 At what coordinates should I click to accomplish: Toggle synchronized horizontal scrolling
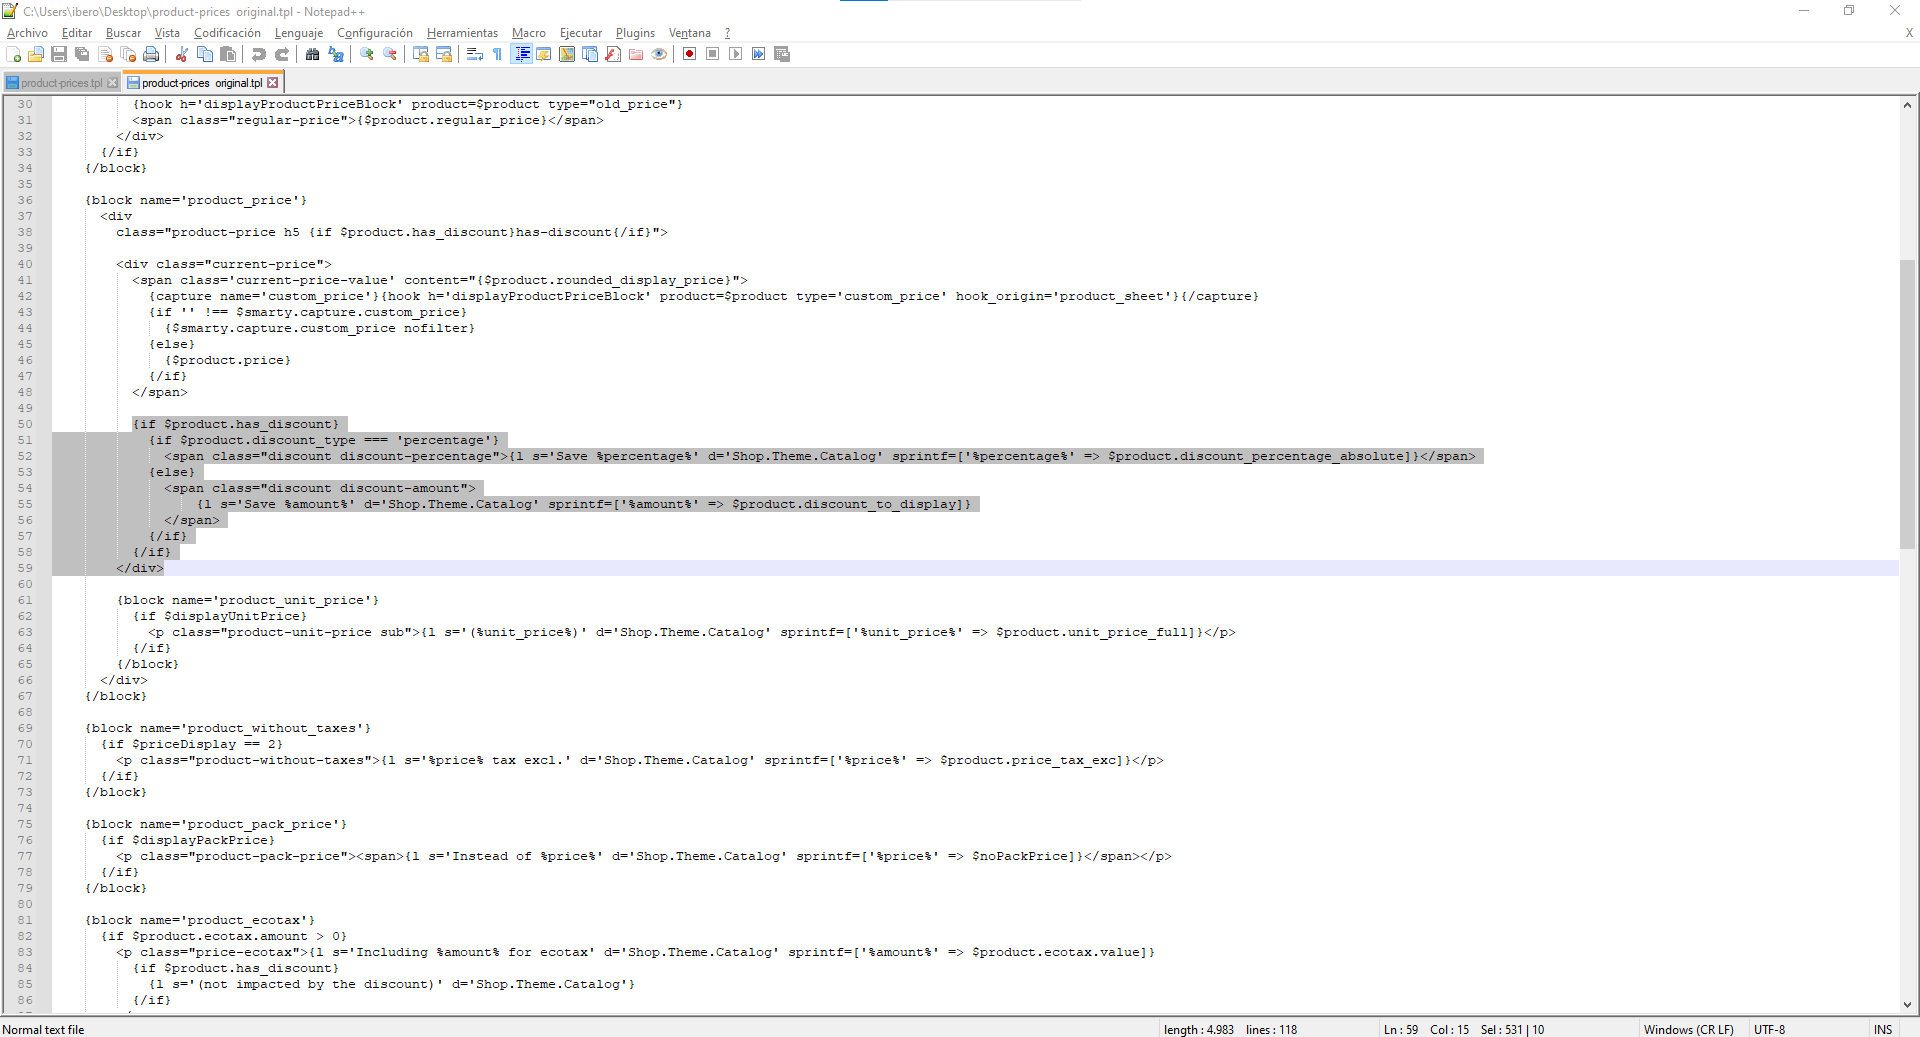(x=444, y=54)
